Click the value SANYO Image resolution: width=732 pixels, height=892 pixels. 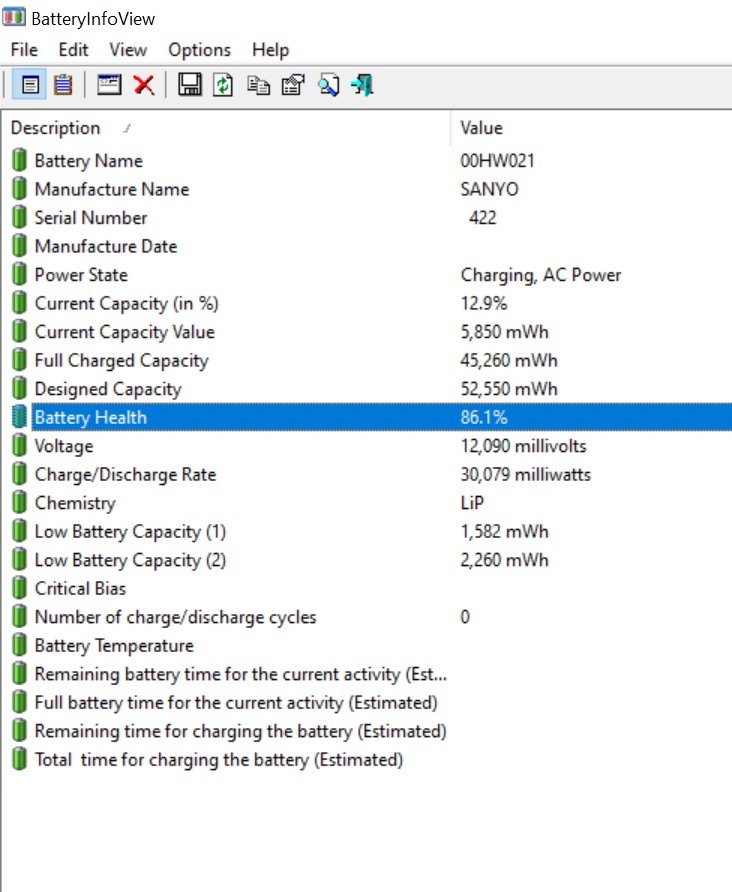point(489,189)
